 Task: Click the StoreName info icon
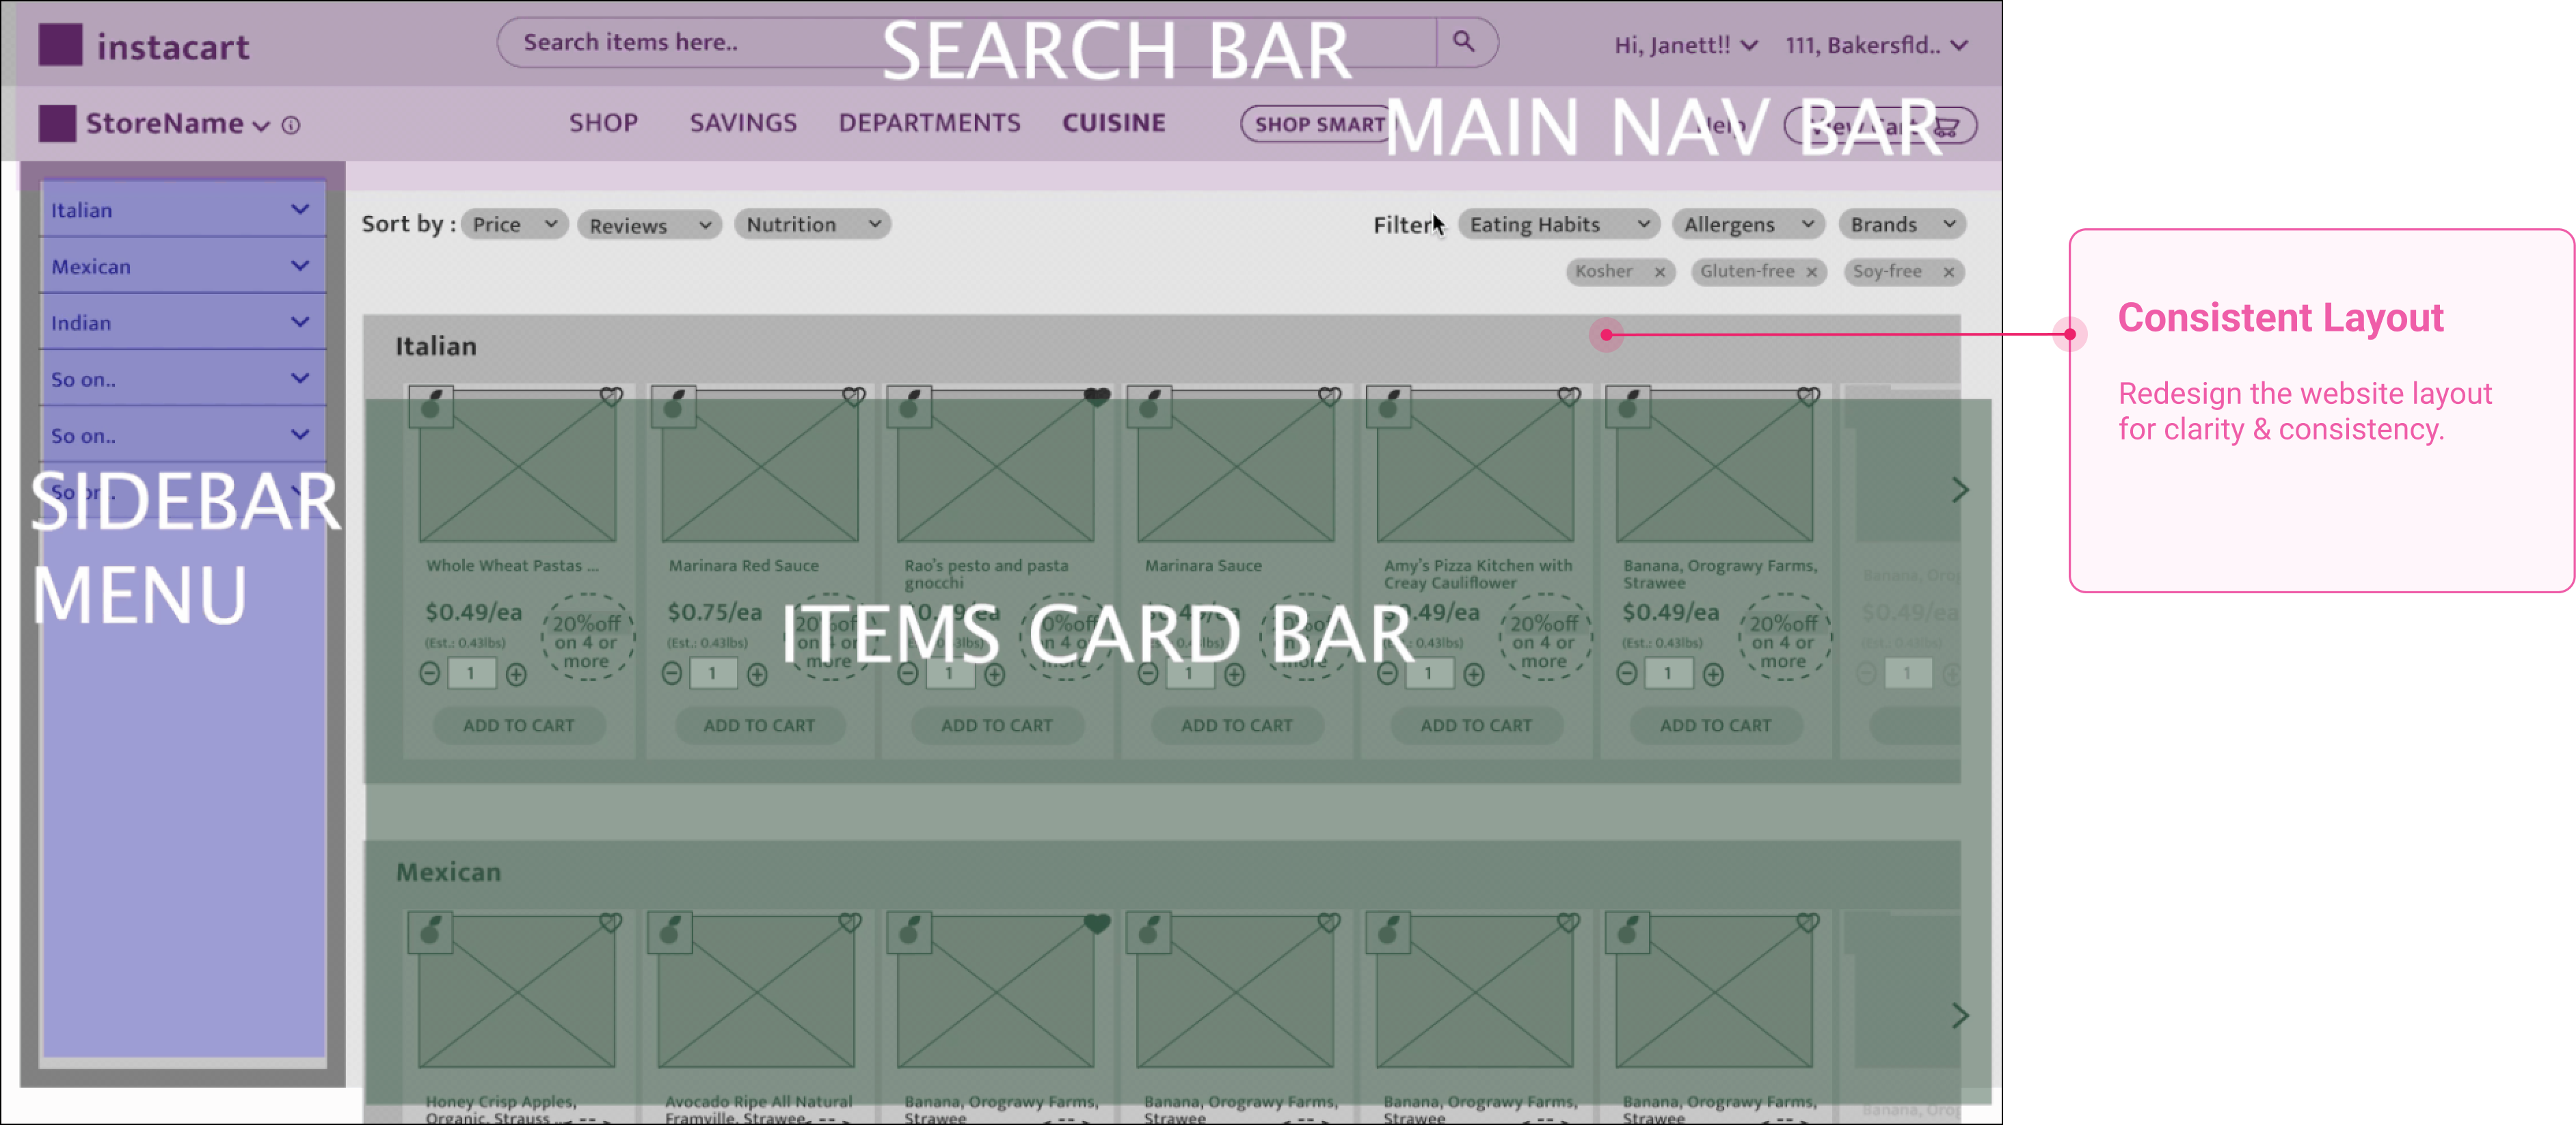[x=291, y=125]
